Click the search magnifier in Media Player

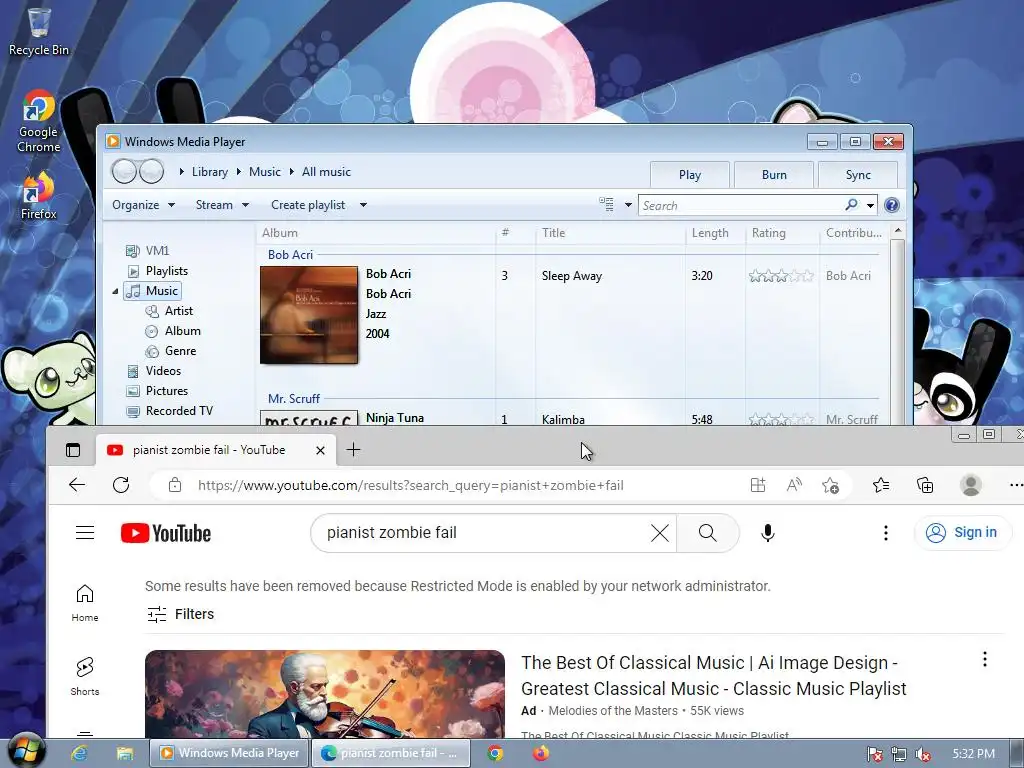pos(851,205)
